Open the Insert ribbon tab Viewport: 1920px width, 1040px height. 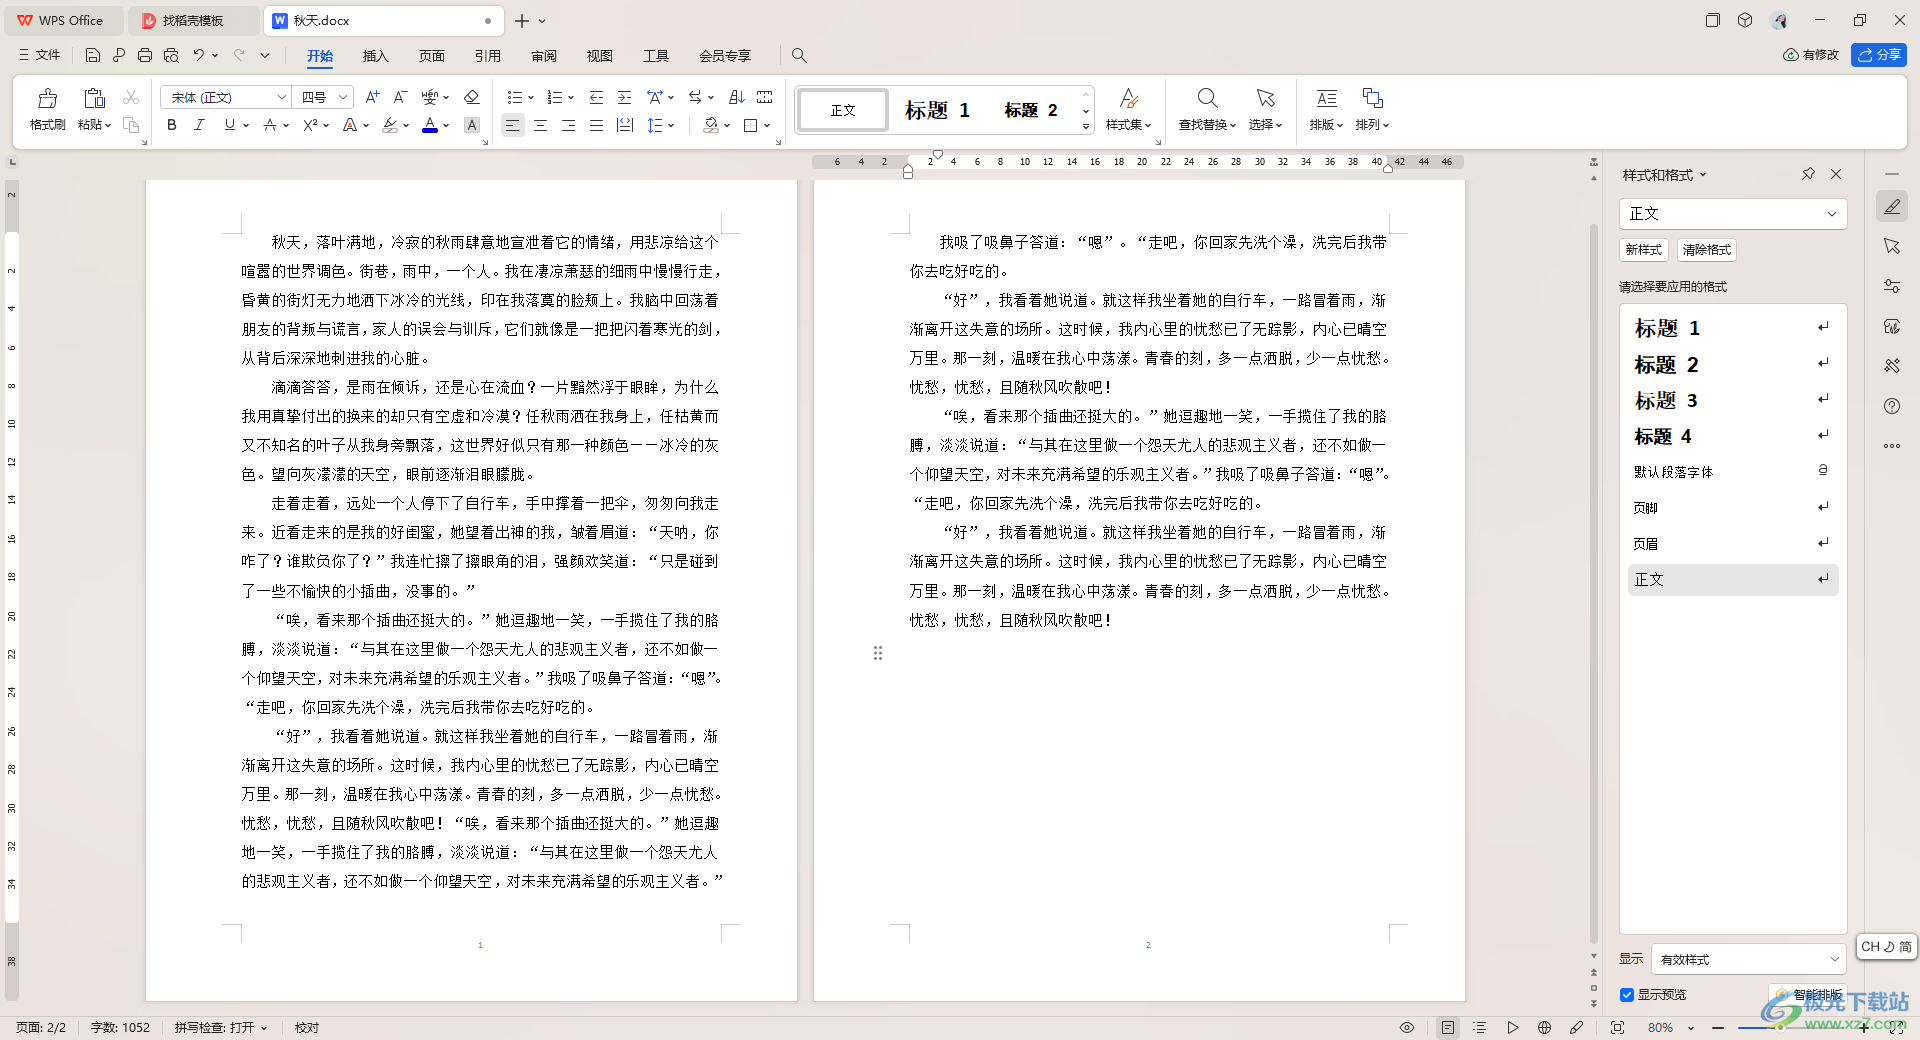coord(375,56)
